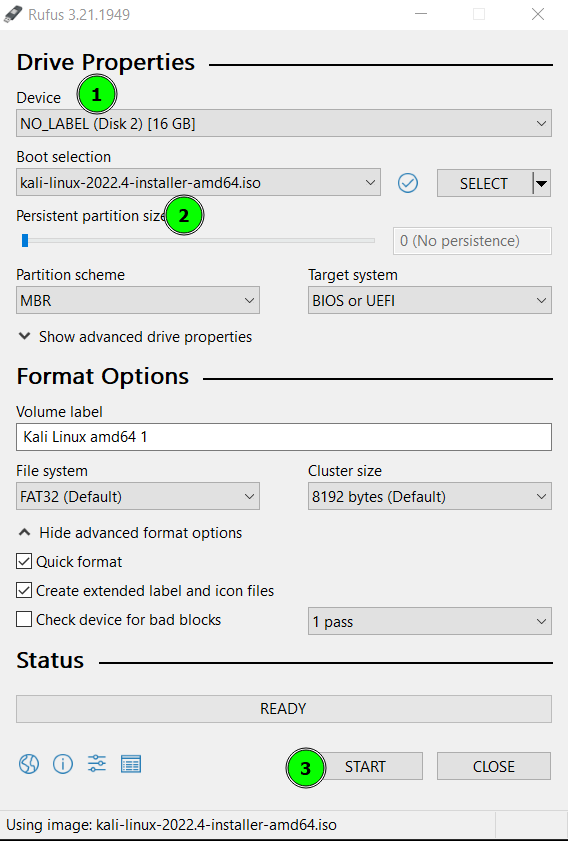Click the Volume label text field
Screen dimensions: 568x841
tap(284, 437)
